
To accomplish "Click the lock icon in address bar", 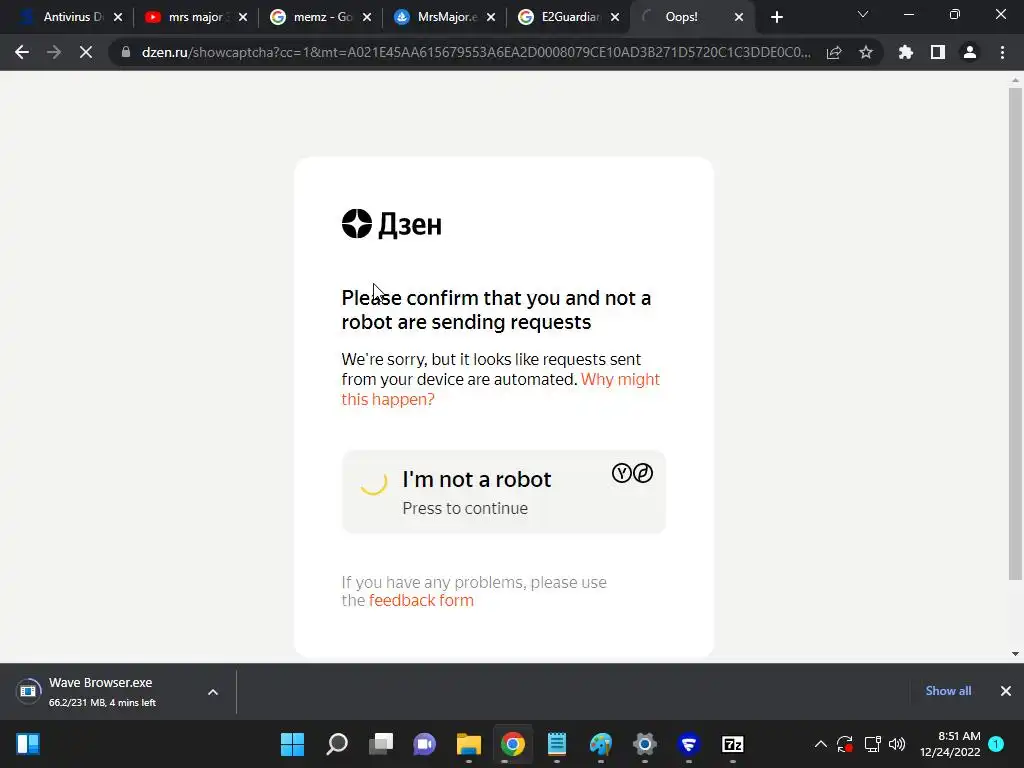I will click(x=126, y=52).
